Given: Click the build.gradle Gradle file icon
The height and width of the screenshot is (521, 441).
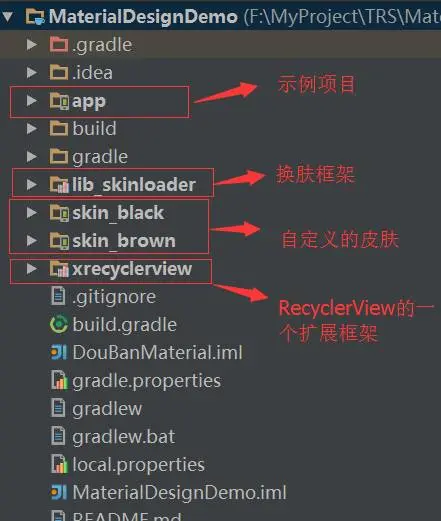Looking at the screenshot, I should point(59,324).
